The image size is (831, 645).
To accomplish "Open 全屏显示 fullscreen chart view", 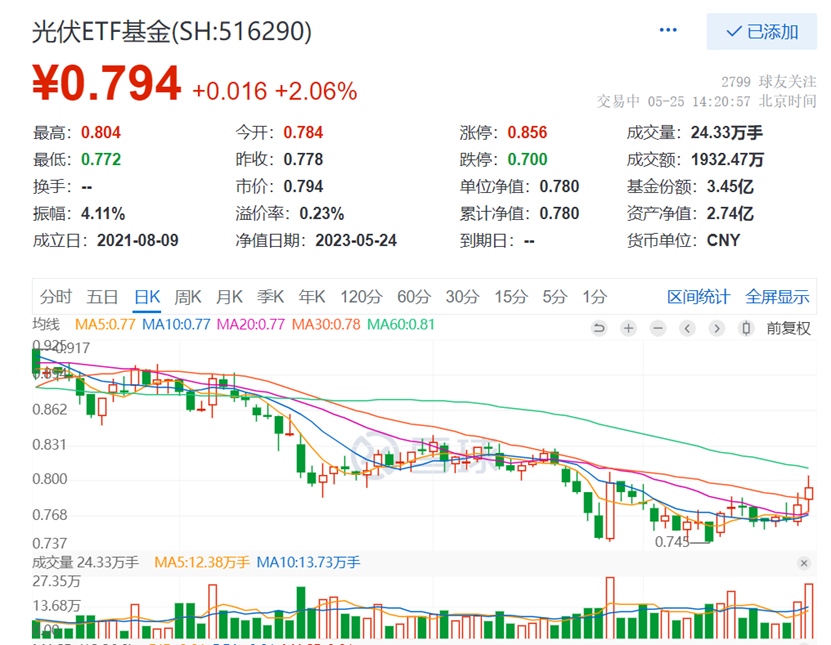I will 777,297.
